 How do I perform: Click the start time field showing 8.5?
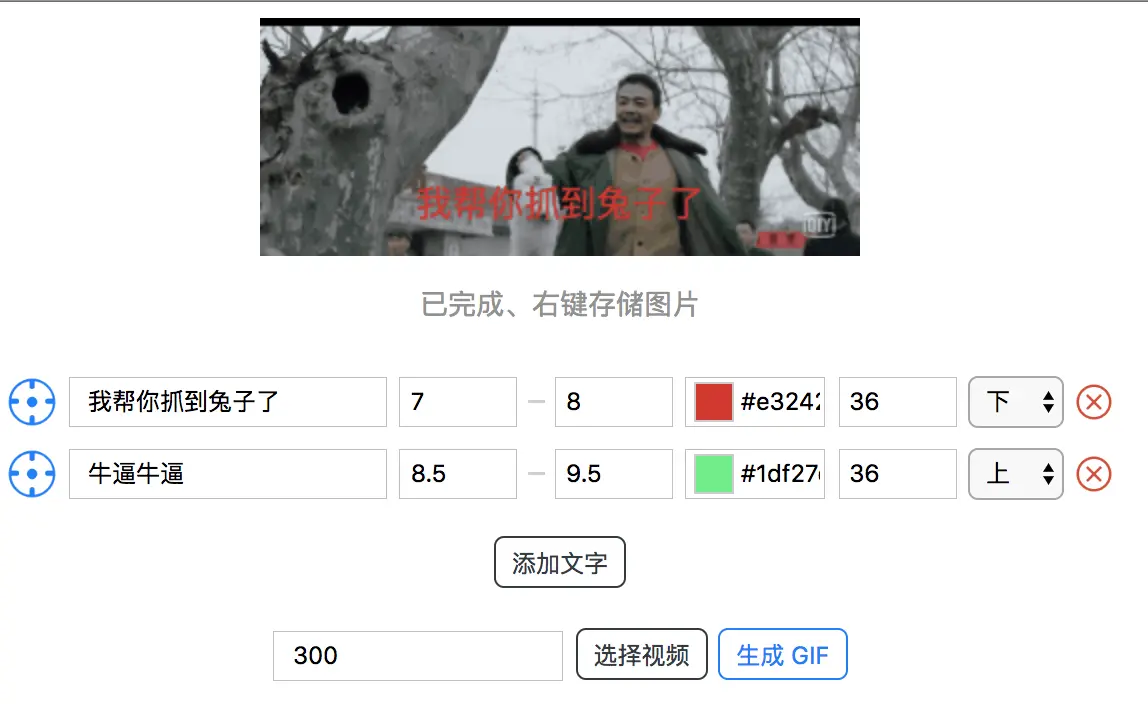[x=458, y=473]
